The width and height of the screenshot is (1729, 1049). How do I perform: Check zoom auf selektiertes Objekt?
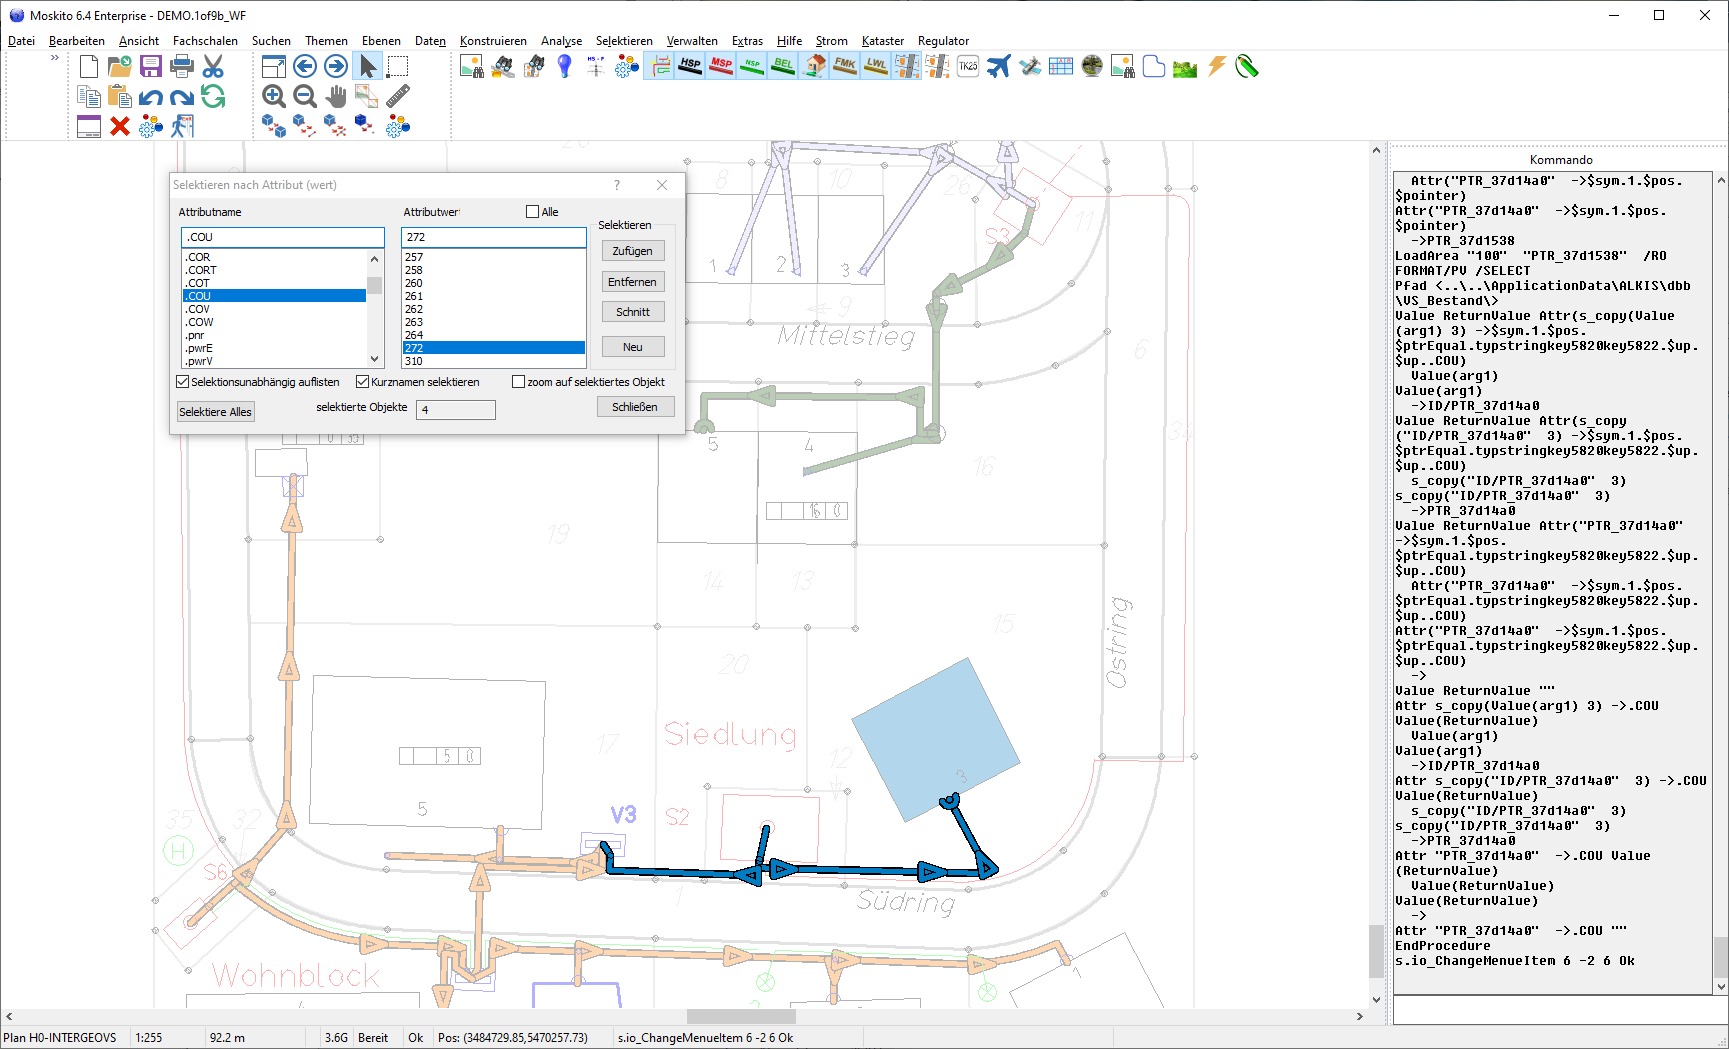pyautogui.click(x=518, y=382)
